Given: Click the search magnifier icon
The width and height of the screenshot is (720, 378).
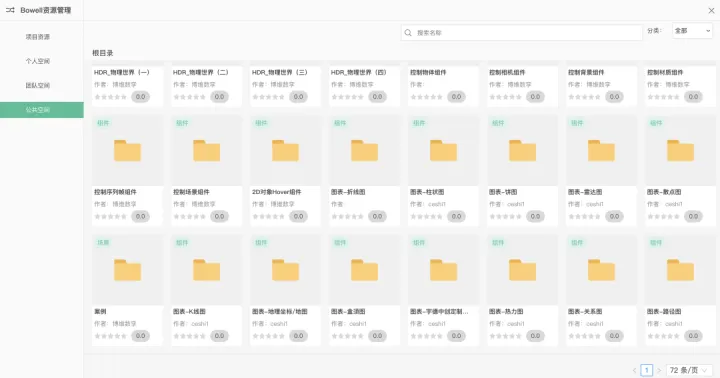Looking at the screenshot, I should click(x=408, y=33).
